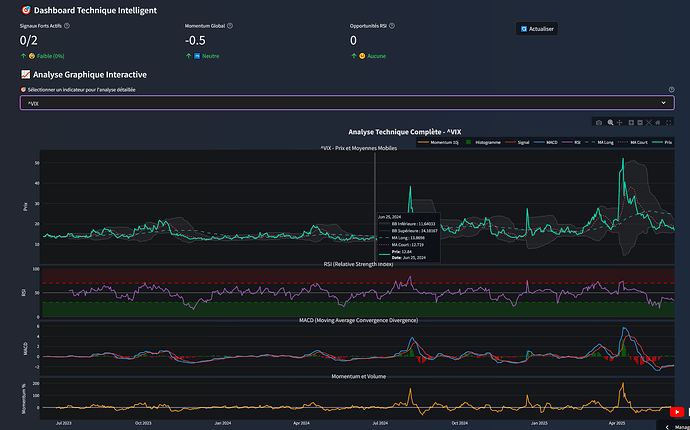Click the Autoscale chart icon
The image size is (690, 430).
pyautogui.click(x=648, y=122)
